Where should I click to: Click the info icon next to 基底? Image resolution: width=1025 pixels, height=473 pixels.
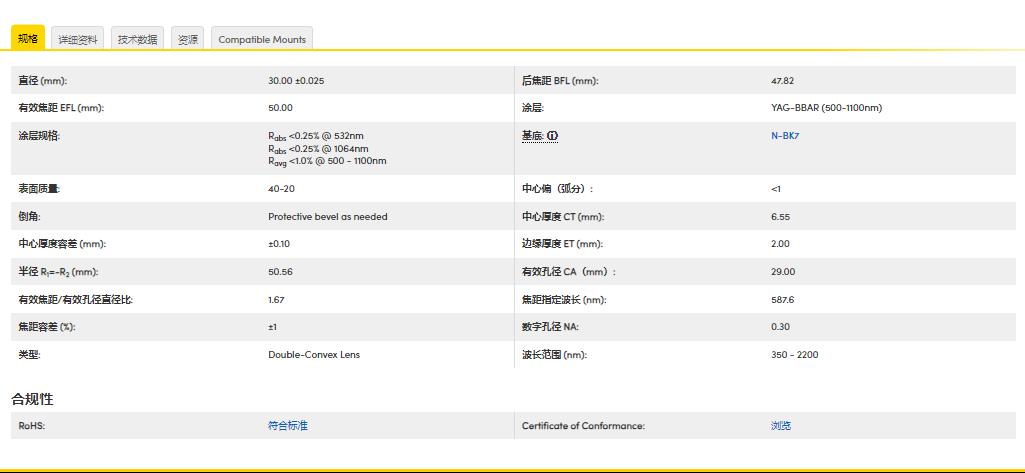point(552,136)
